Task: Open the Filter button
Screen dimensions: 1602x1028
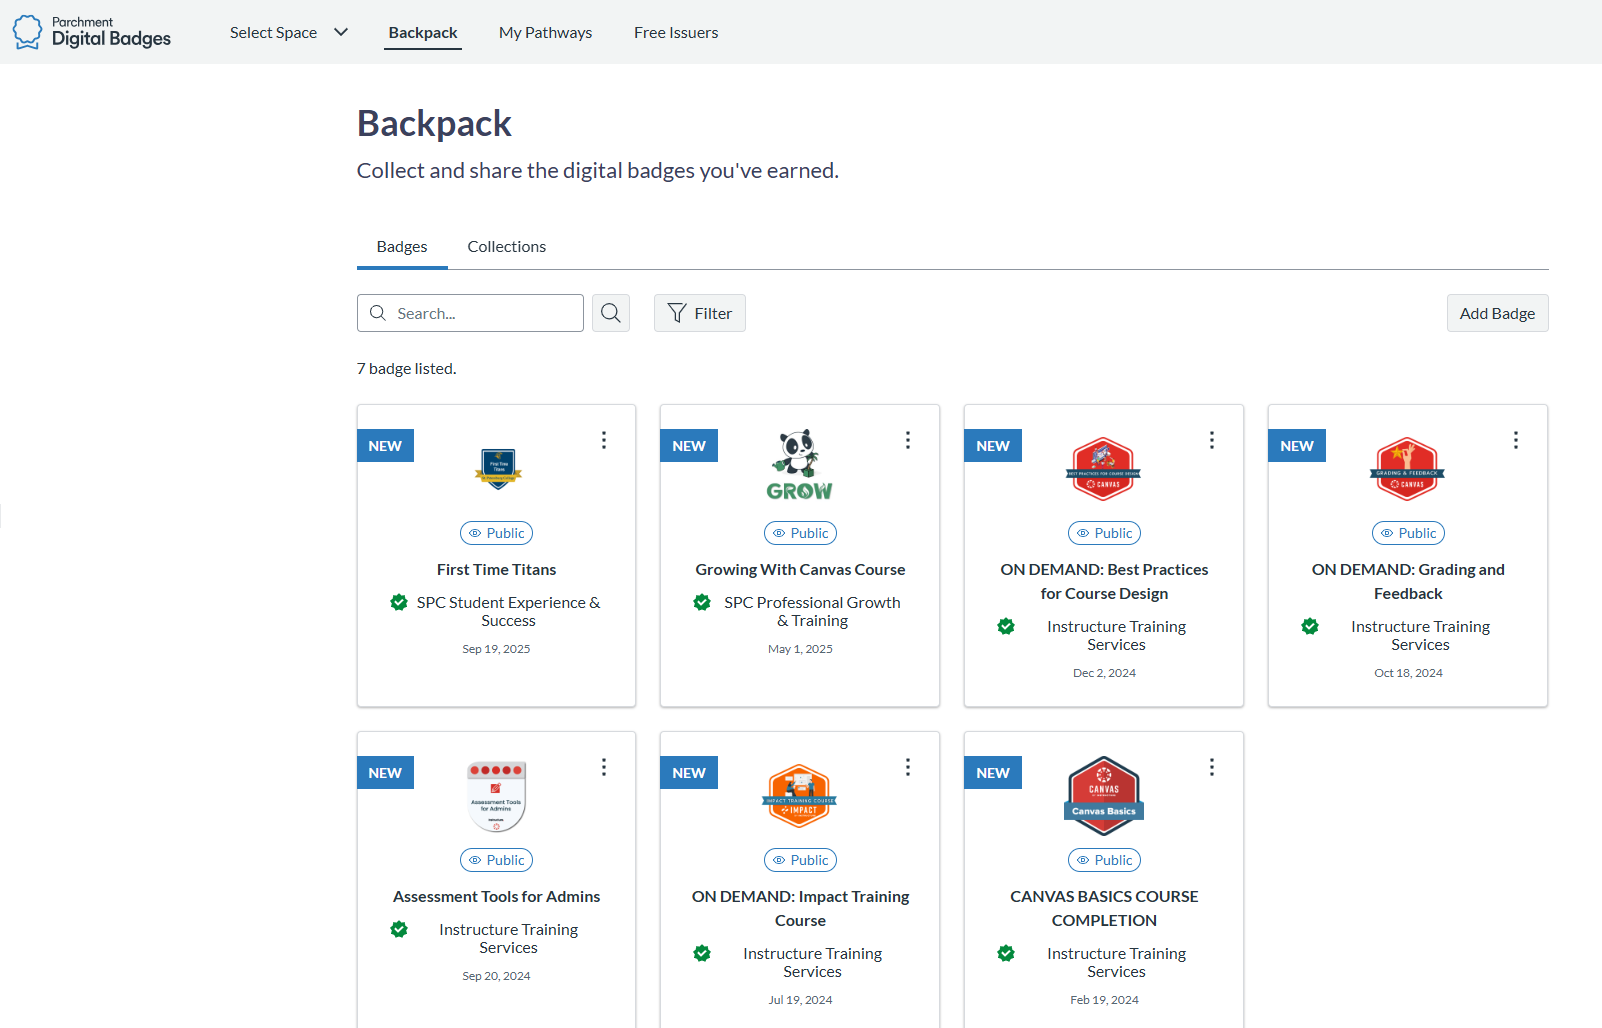Action: (699, 313)
